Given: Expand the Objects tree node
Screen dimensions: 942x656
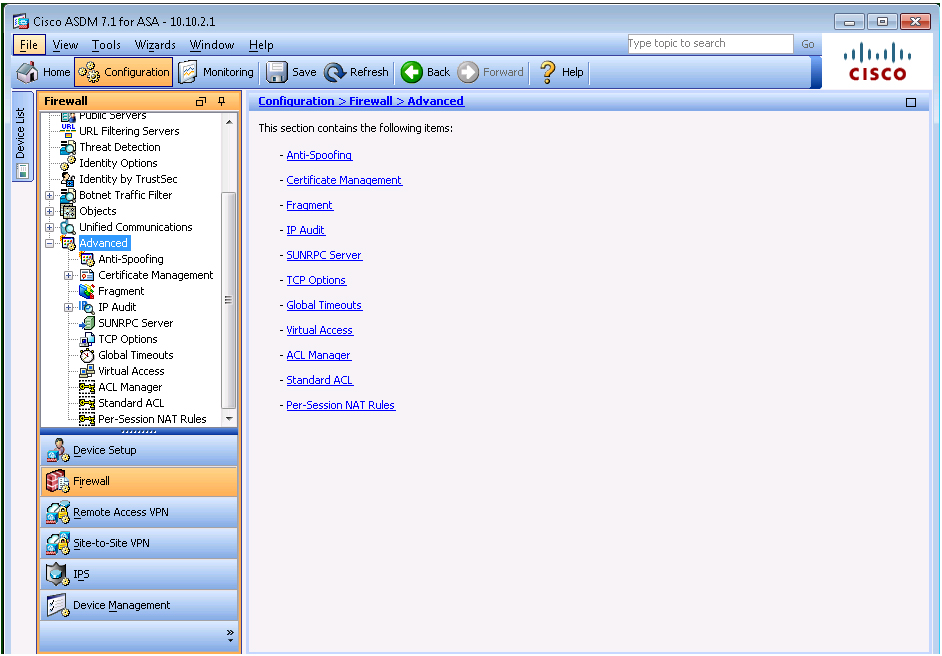Looking at the screenshot, I should (50, 211).
